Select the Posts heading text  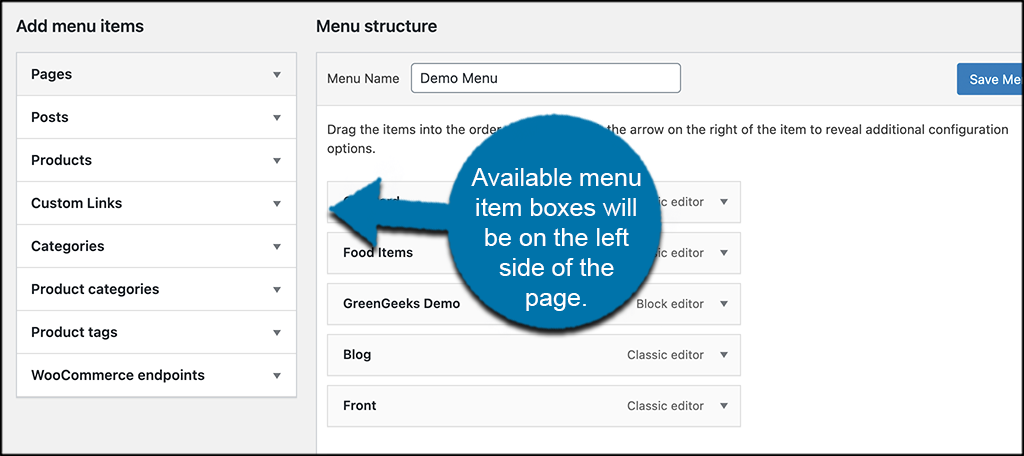[50, 118]
